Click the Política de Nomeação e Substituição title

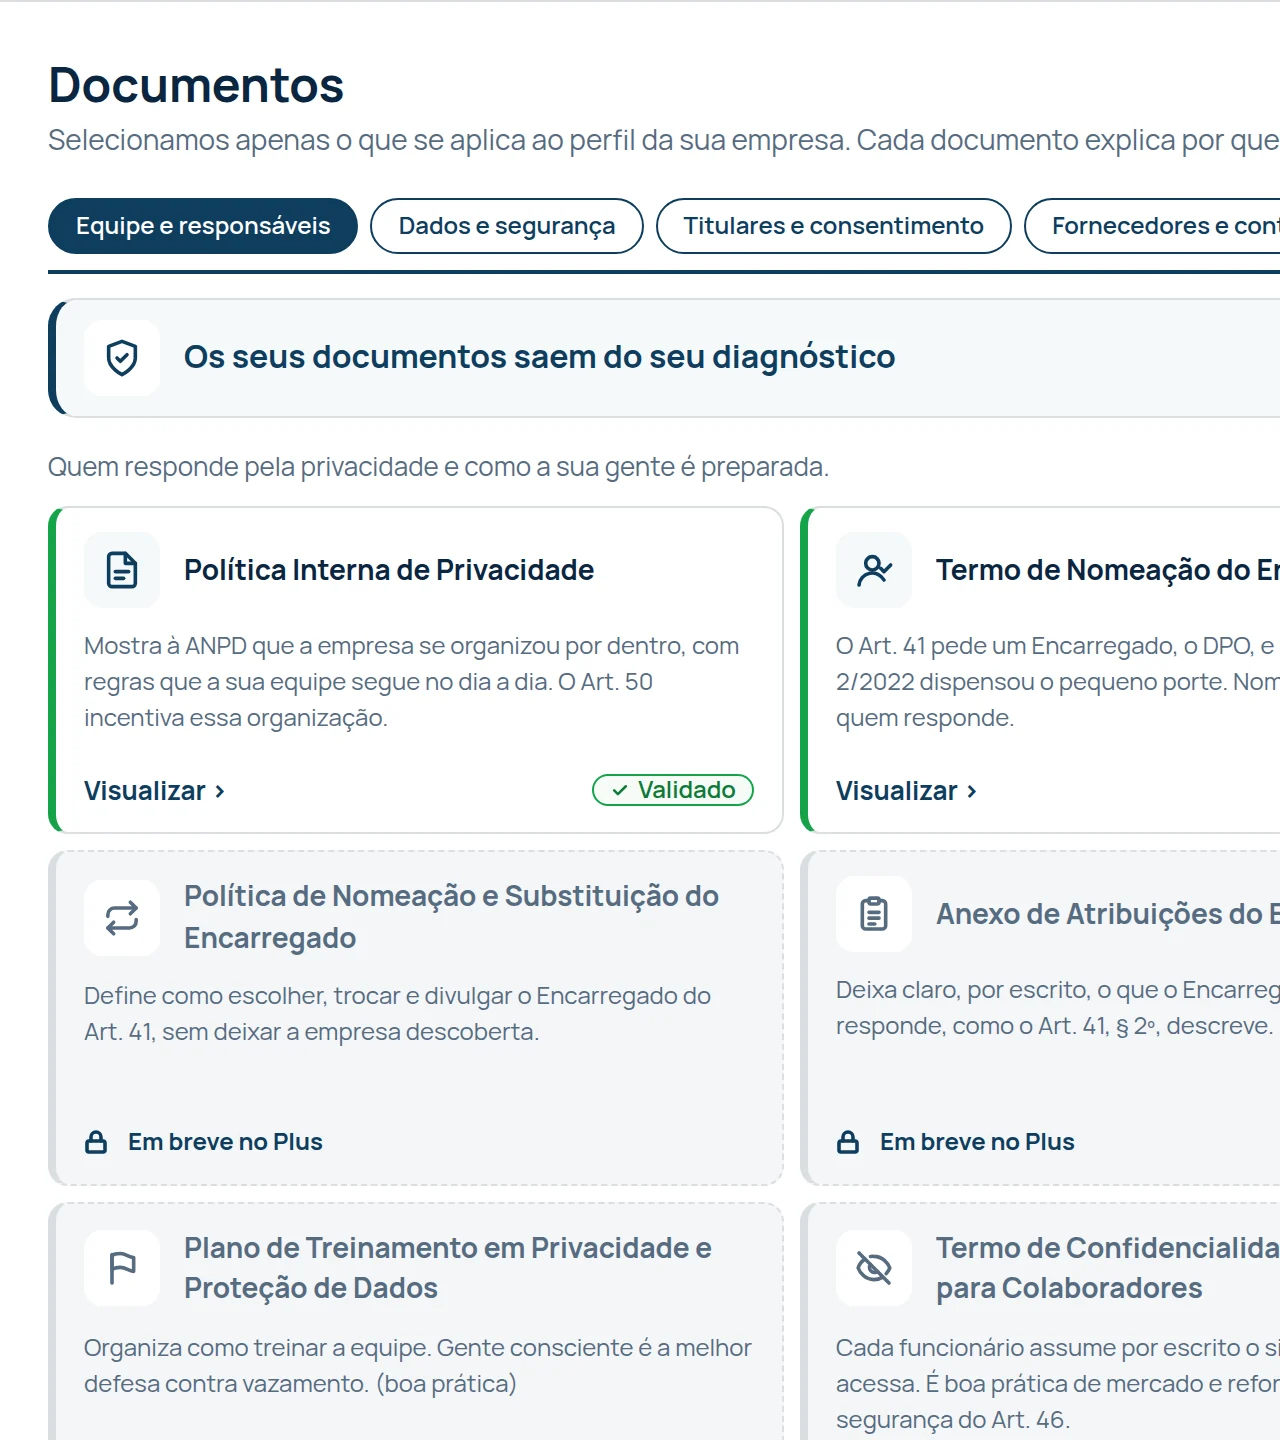tap(451, 917)
